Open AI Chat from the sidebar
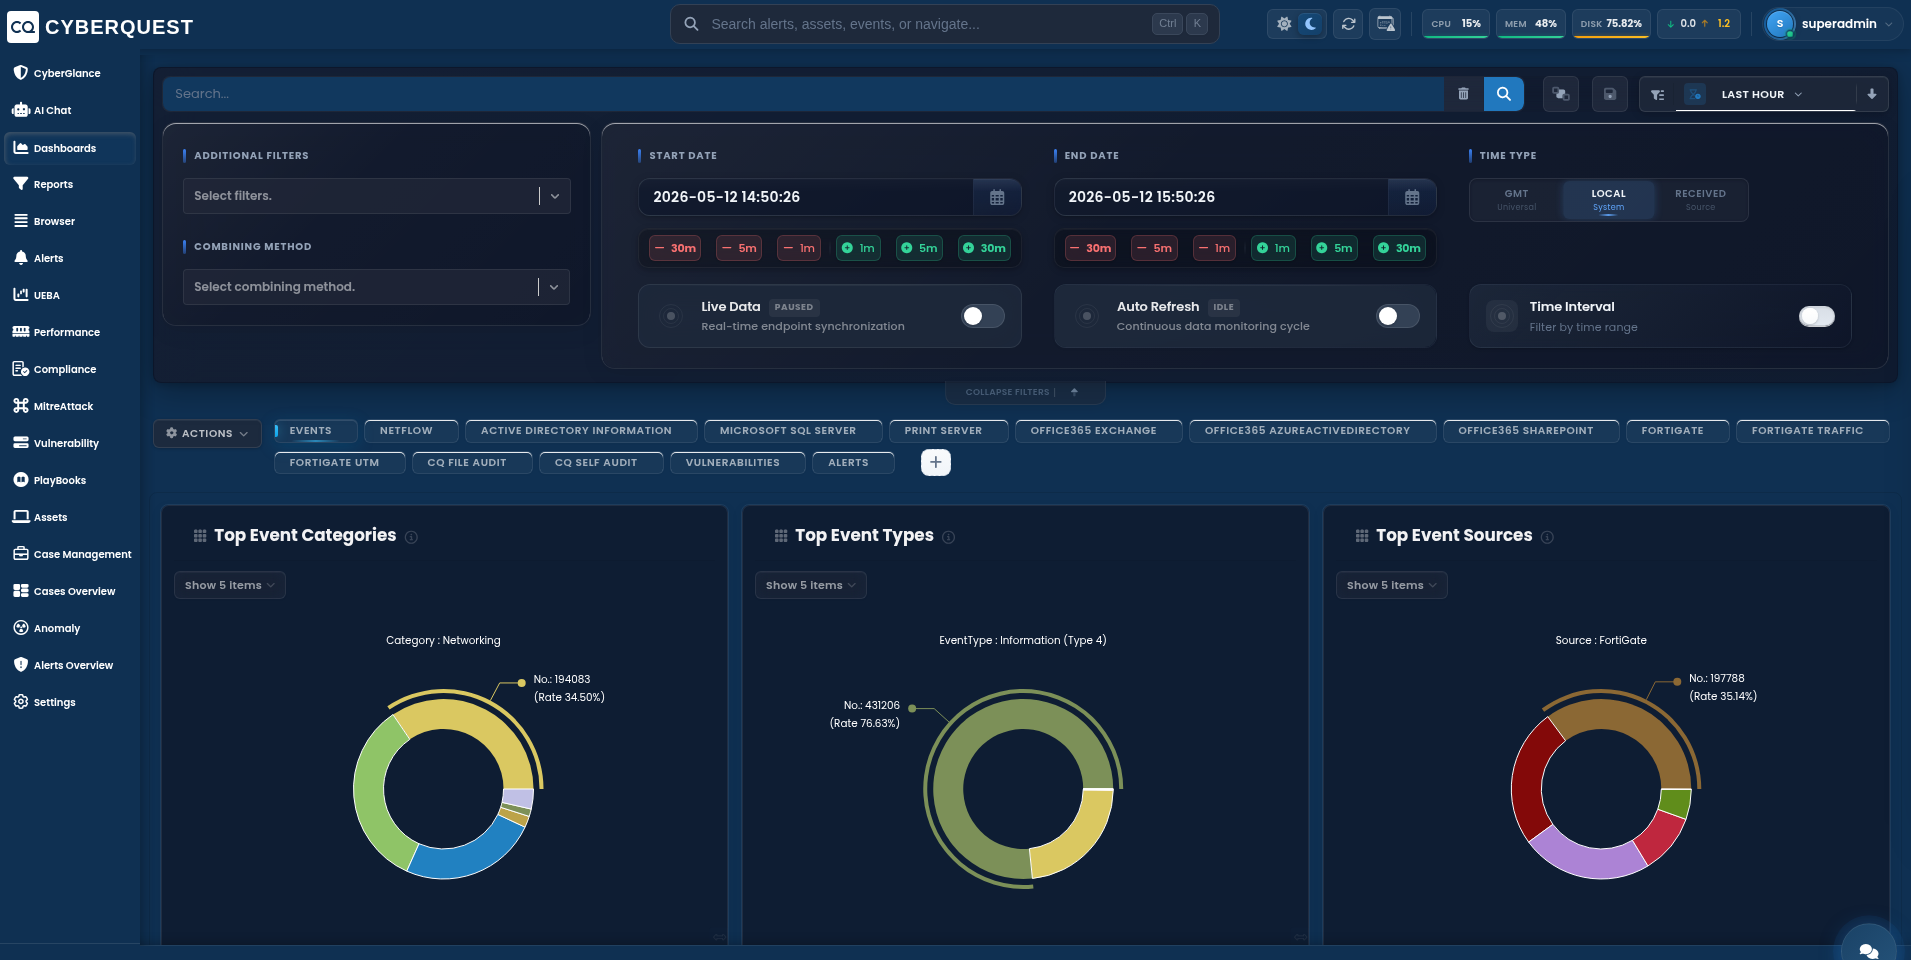The width and height of the screenshot is (1911, 960). click(53, 110)
